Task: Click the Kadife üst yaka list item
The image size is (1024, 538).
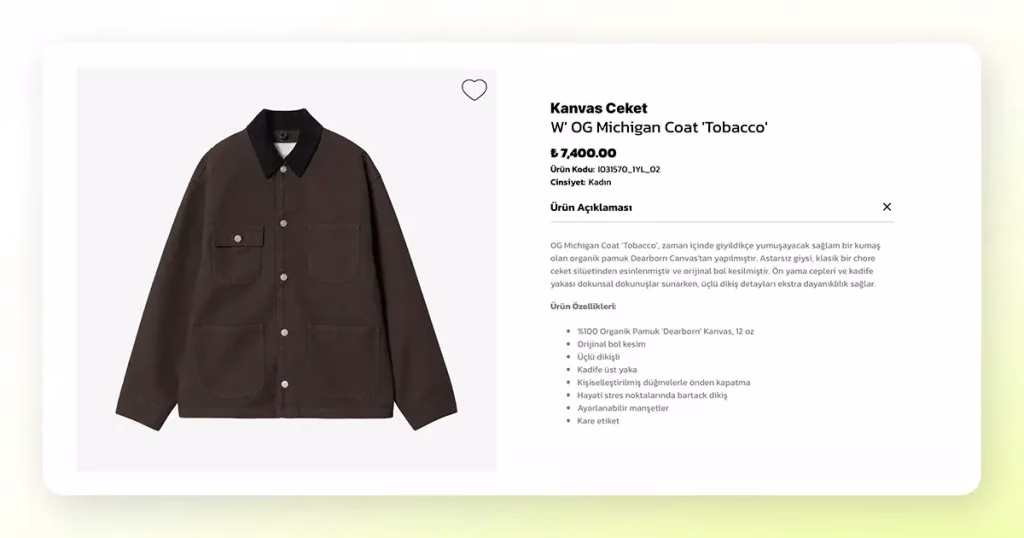Action: coord(607,370)
